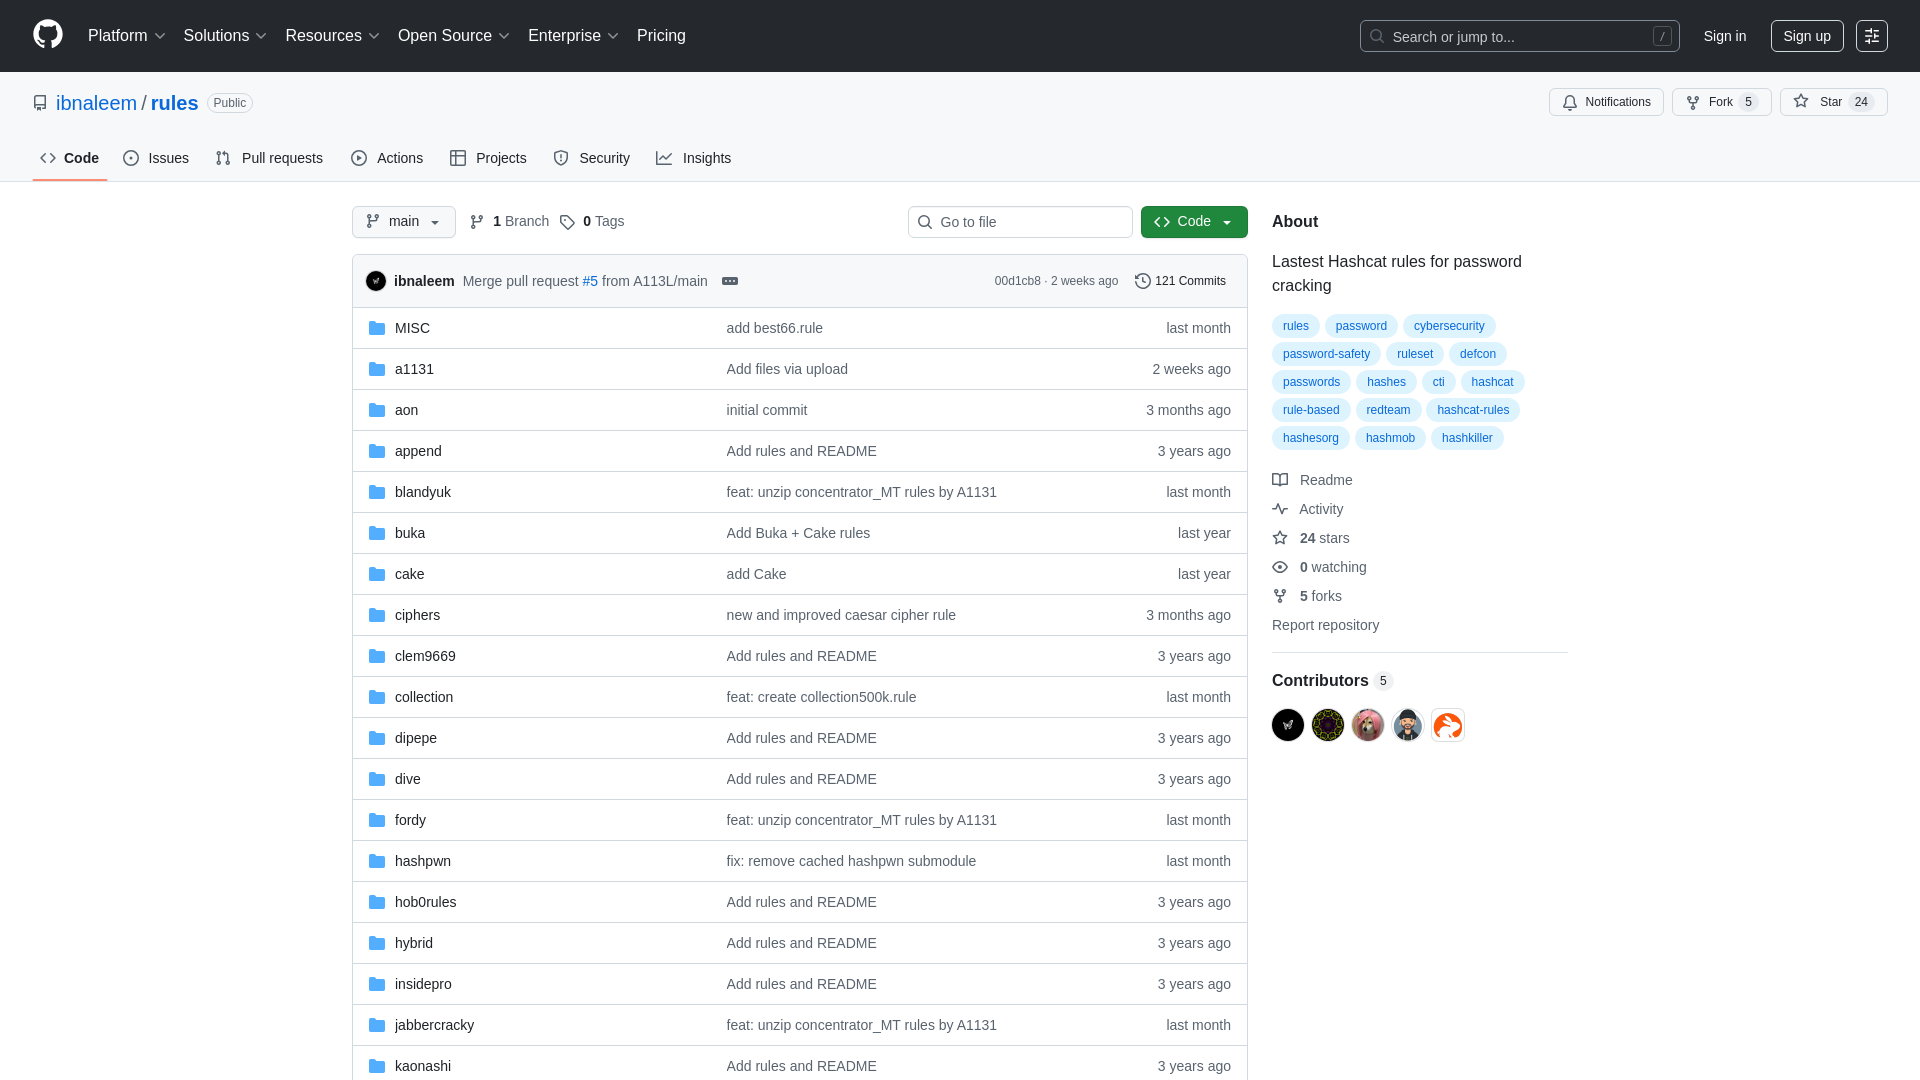Click the clock icon beside 121 Commits

(1143, 281)
